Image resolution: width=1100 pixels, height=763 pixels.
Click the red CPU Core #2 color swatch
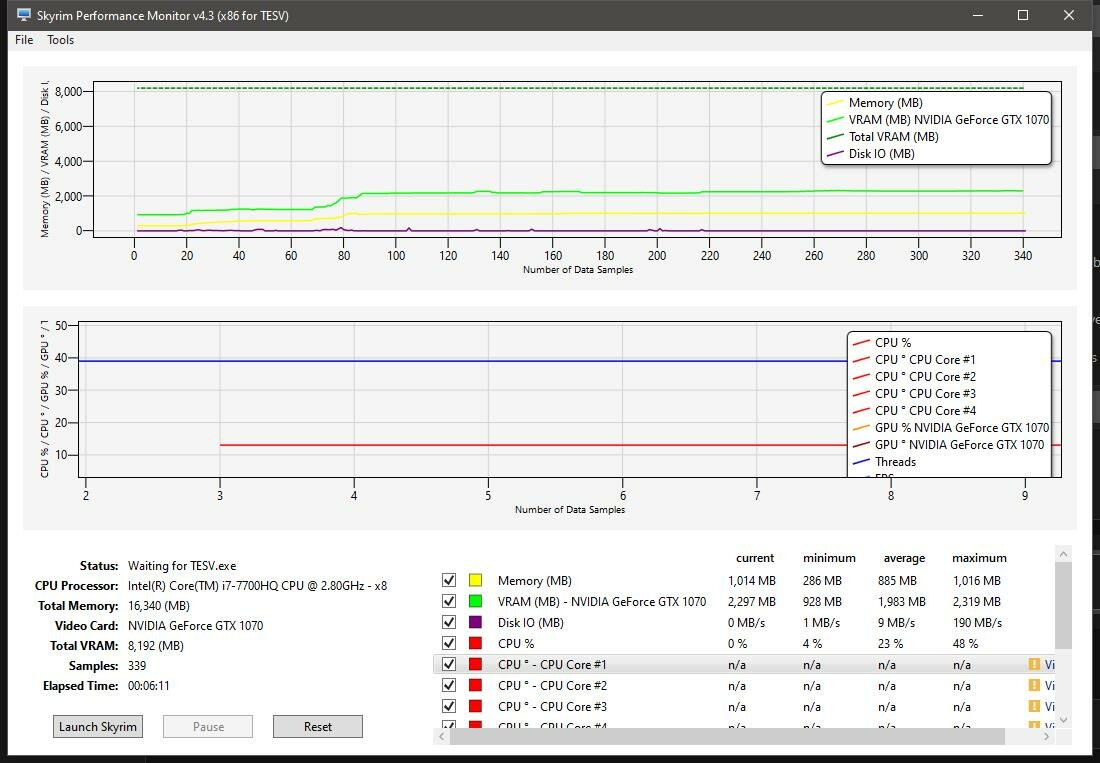point(475,685)
